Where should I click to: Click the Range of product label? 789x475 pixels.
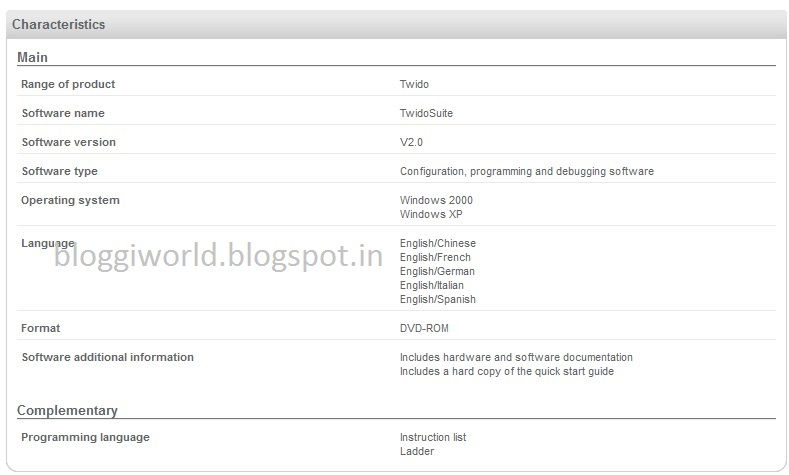pyautogui.click(x=68, y=84)
